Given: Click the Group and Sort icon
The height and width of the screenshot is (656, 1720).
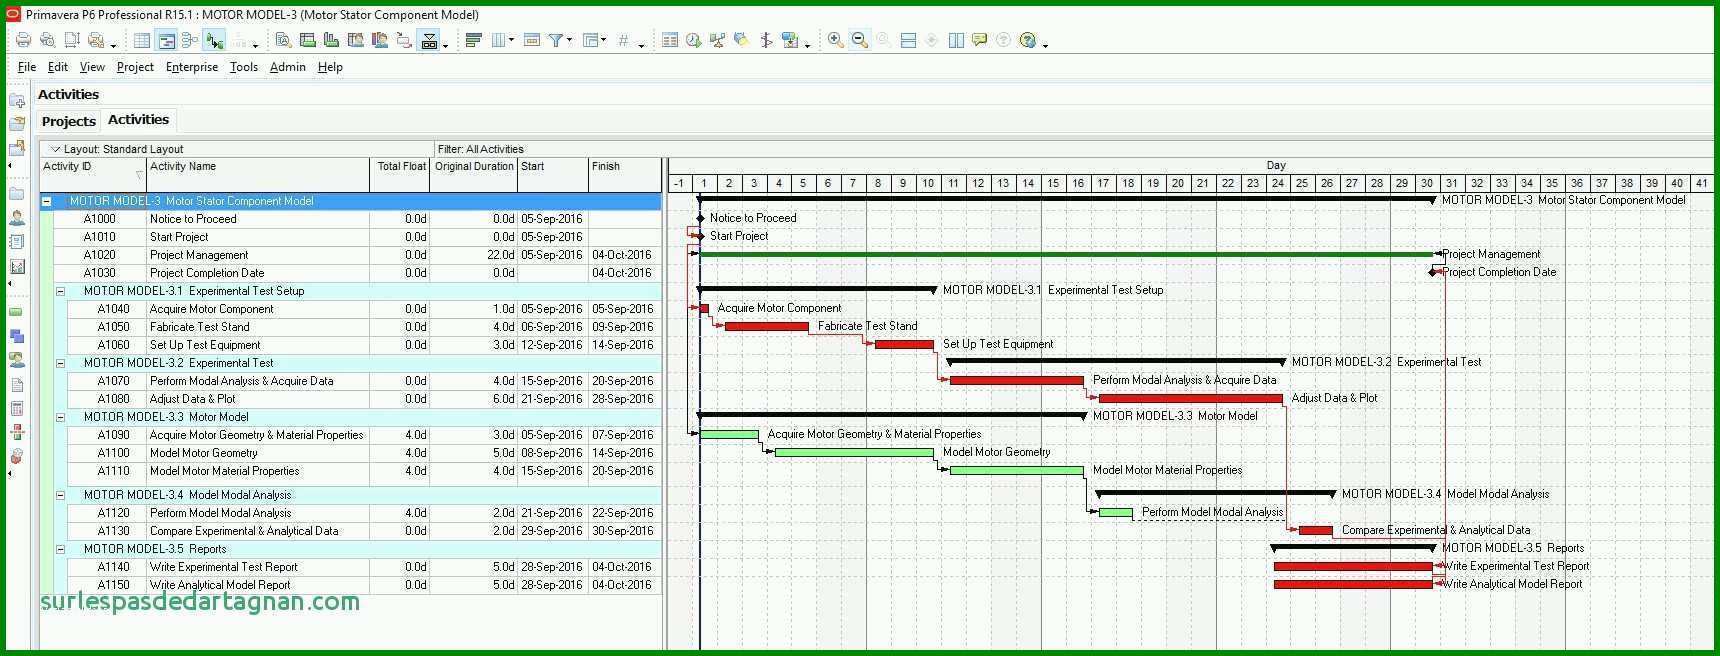Looking at the screenshot, I should point(591,40).
